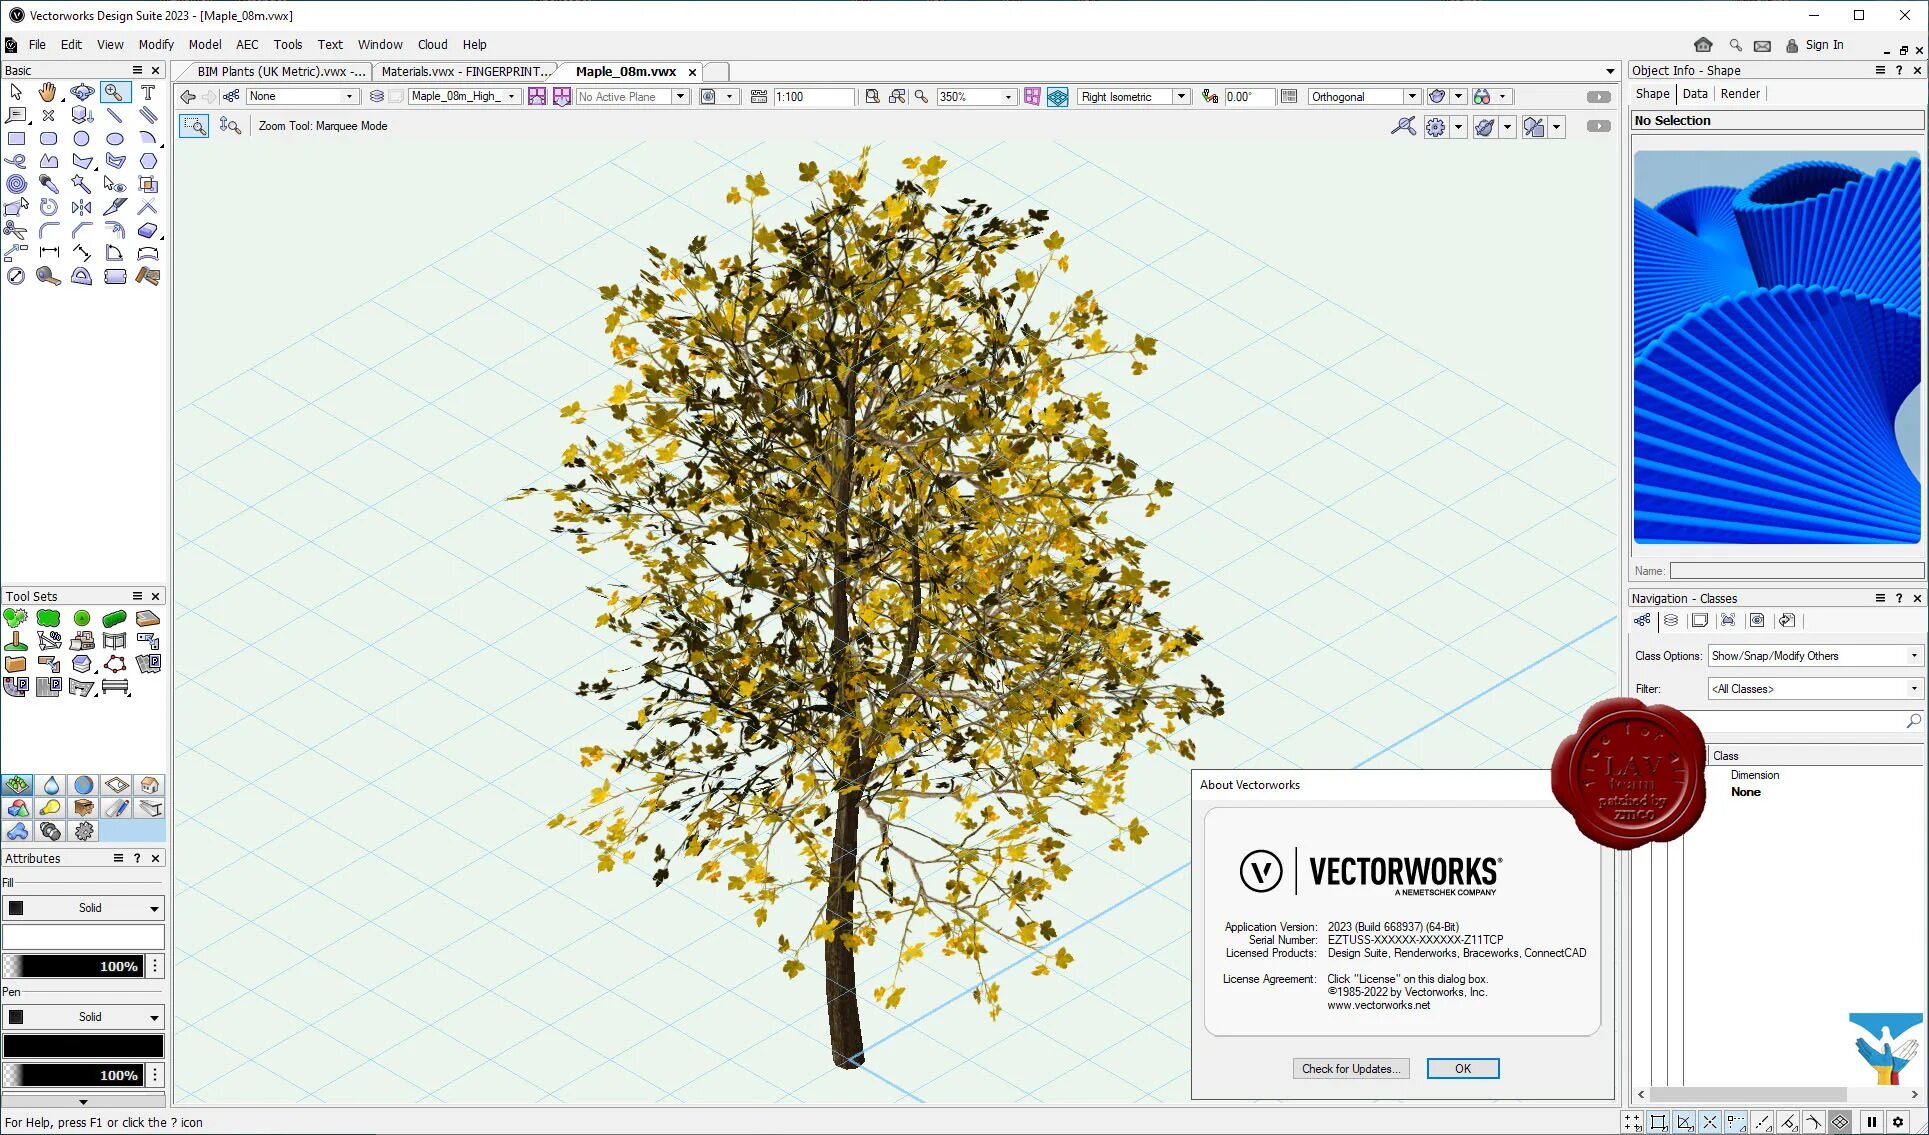Choose the Spiral tool
The height and width of the screenshot is (1135, 1929).
[x=16, y=184]
